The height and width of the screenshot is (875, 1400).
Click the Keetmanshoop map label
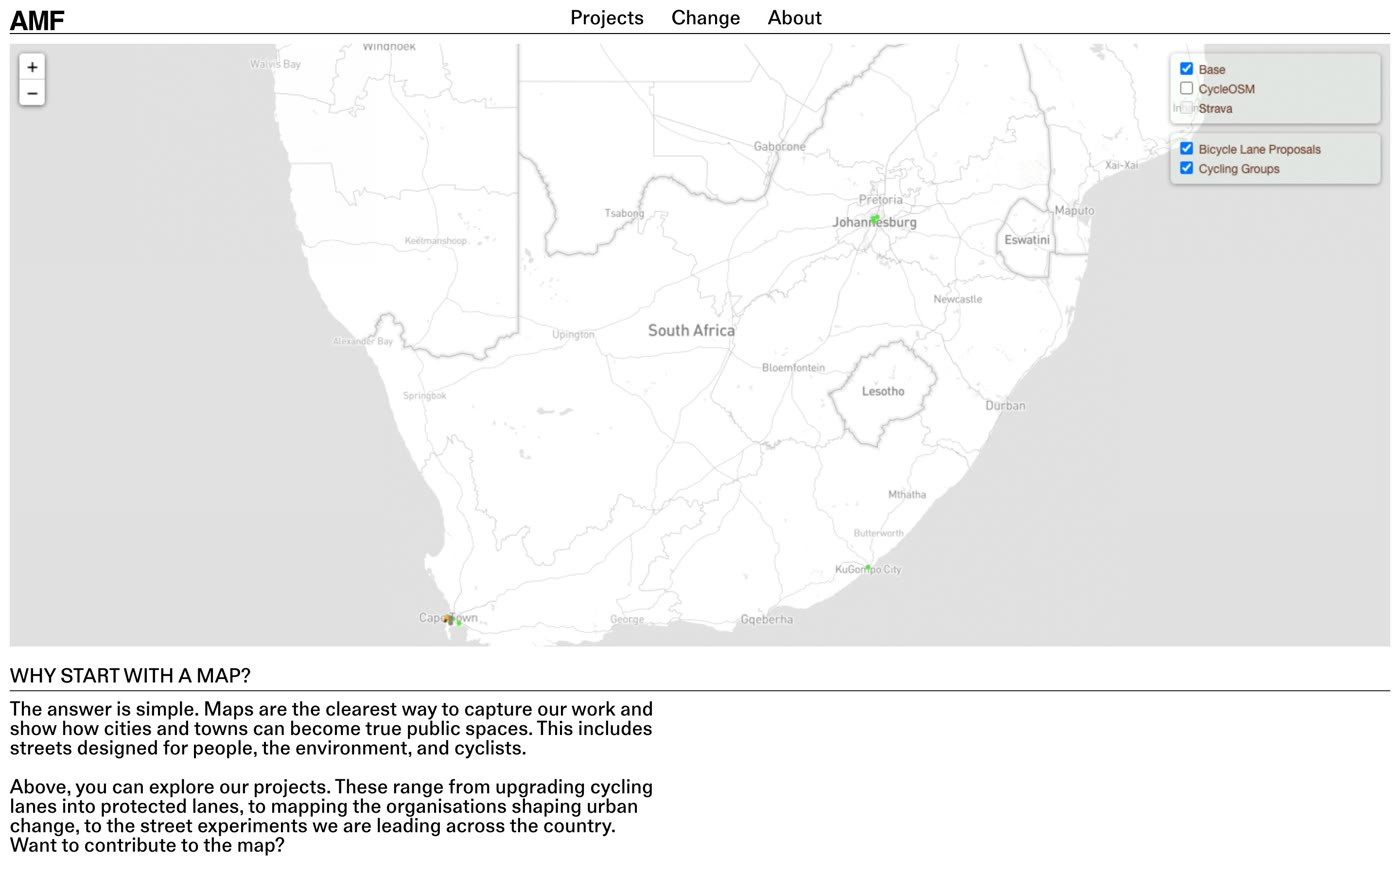tap(435, 241)
